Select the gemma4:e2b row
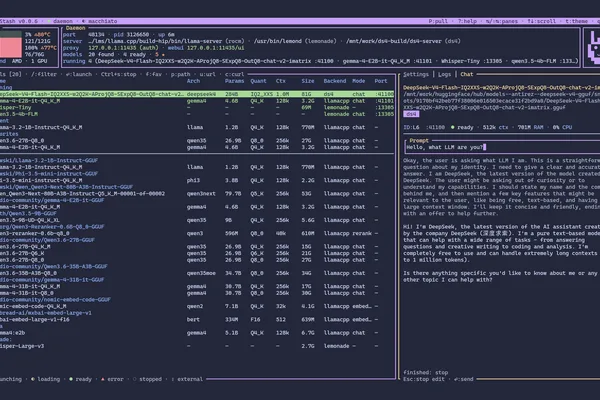This screenshot has width=600, height=400. (x=197, y=333)
